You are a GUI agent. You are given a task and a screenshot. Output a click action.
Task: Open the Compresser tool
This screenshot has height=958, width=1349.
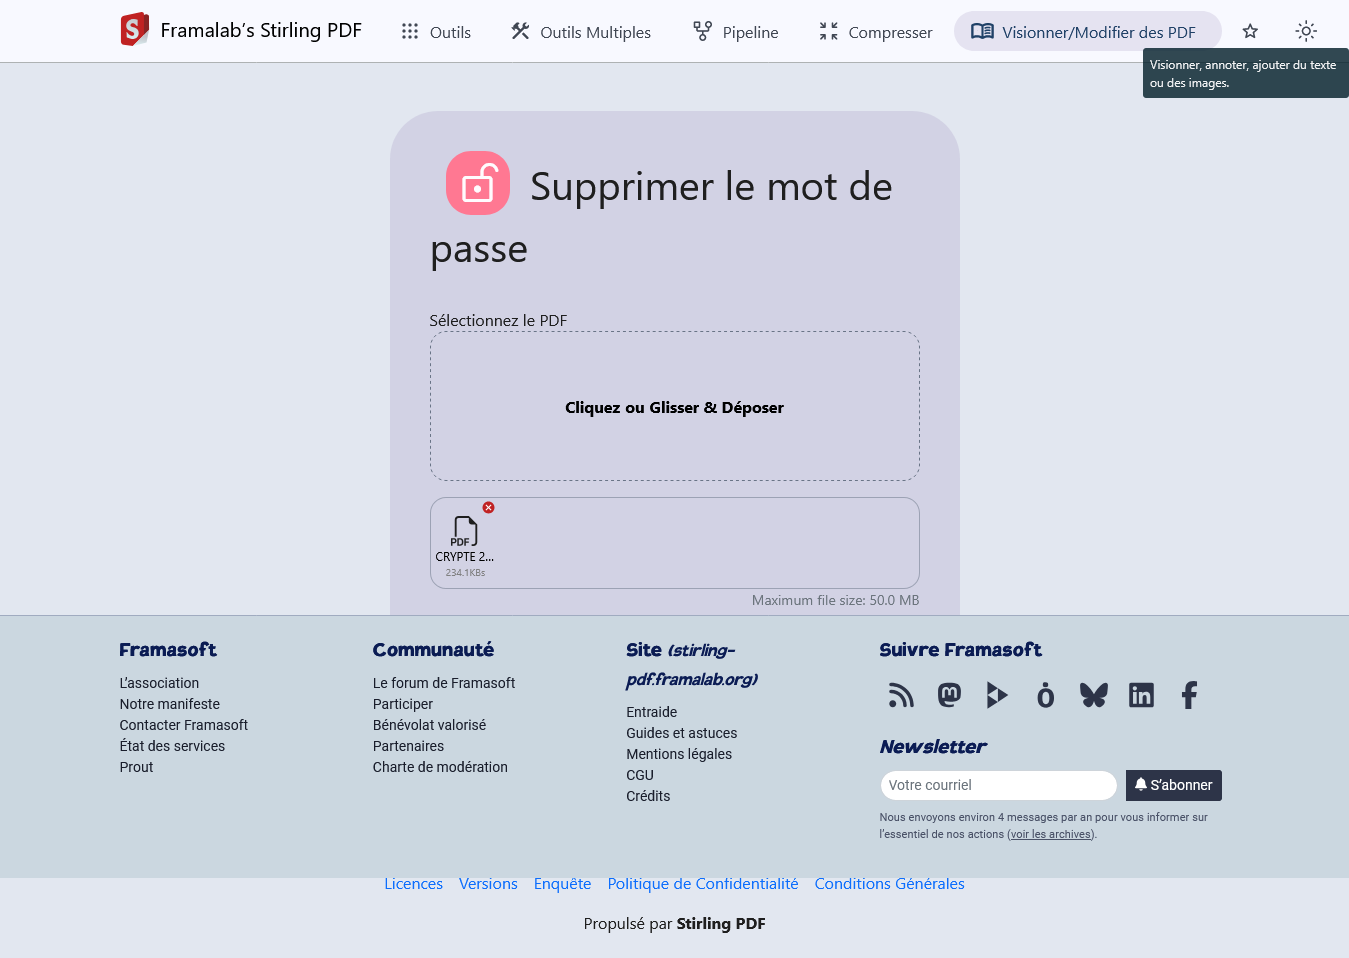click(876, 32)
